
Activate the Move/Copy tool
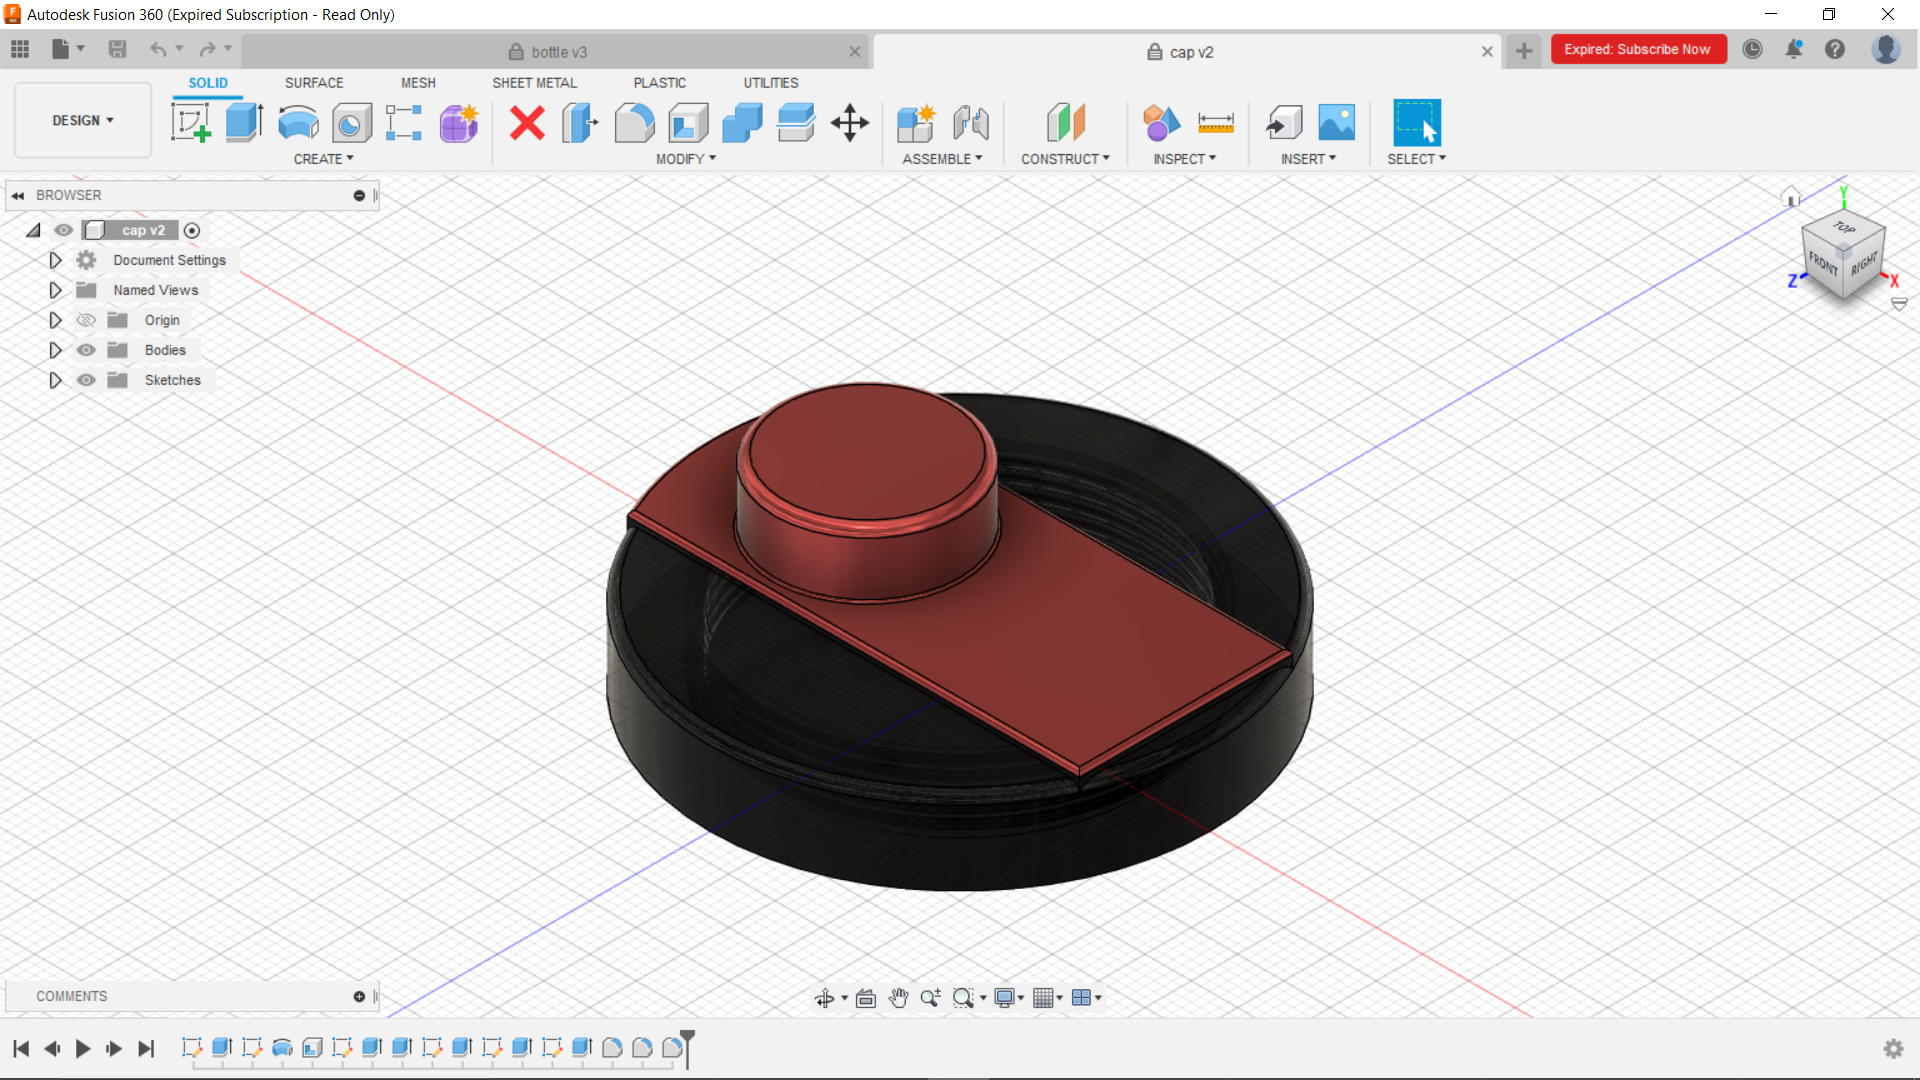coord(849,123)
